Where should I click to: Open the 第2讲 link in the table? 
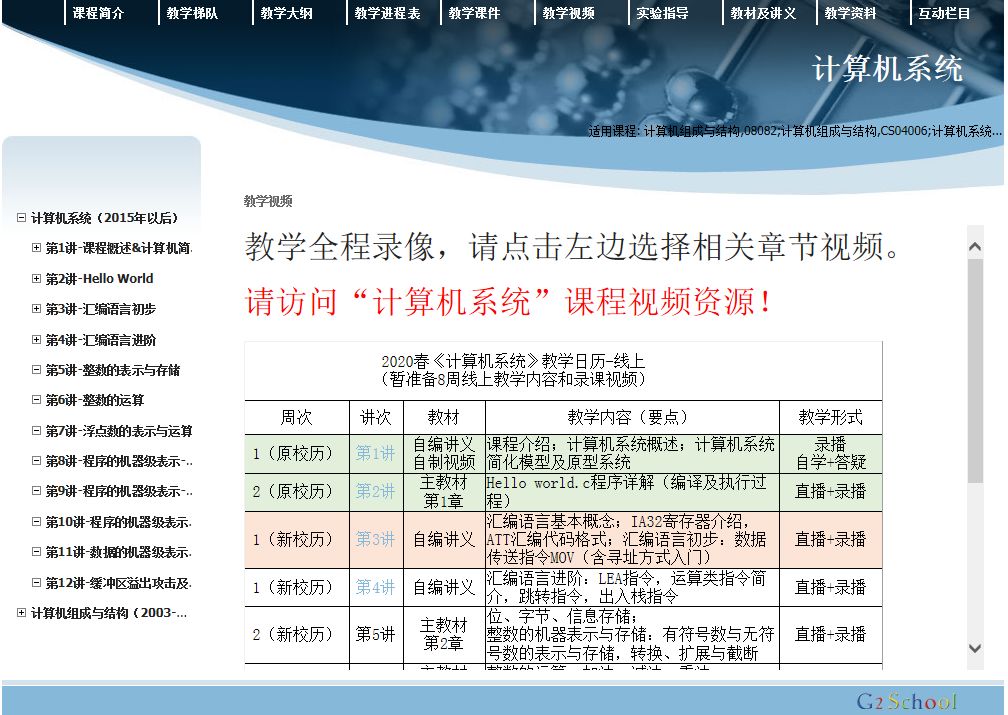(x=375, y=491)
